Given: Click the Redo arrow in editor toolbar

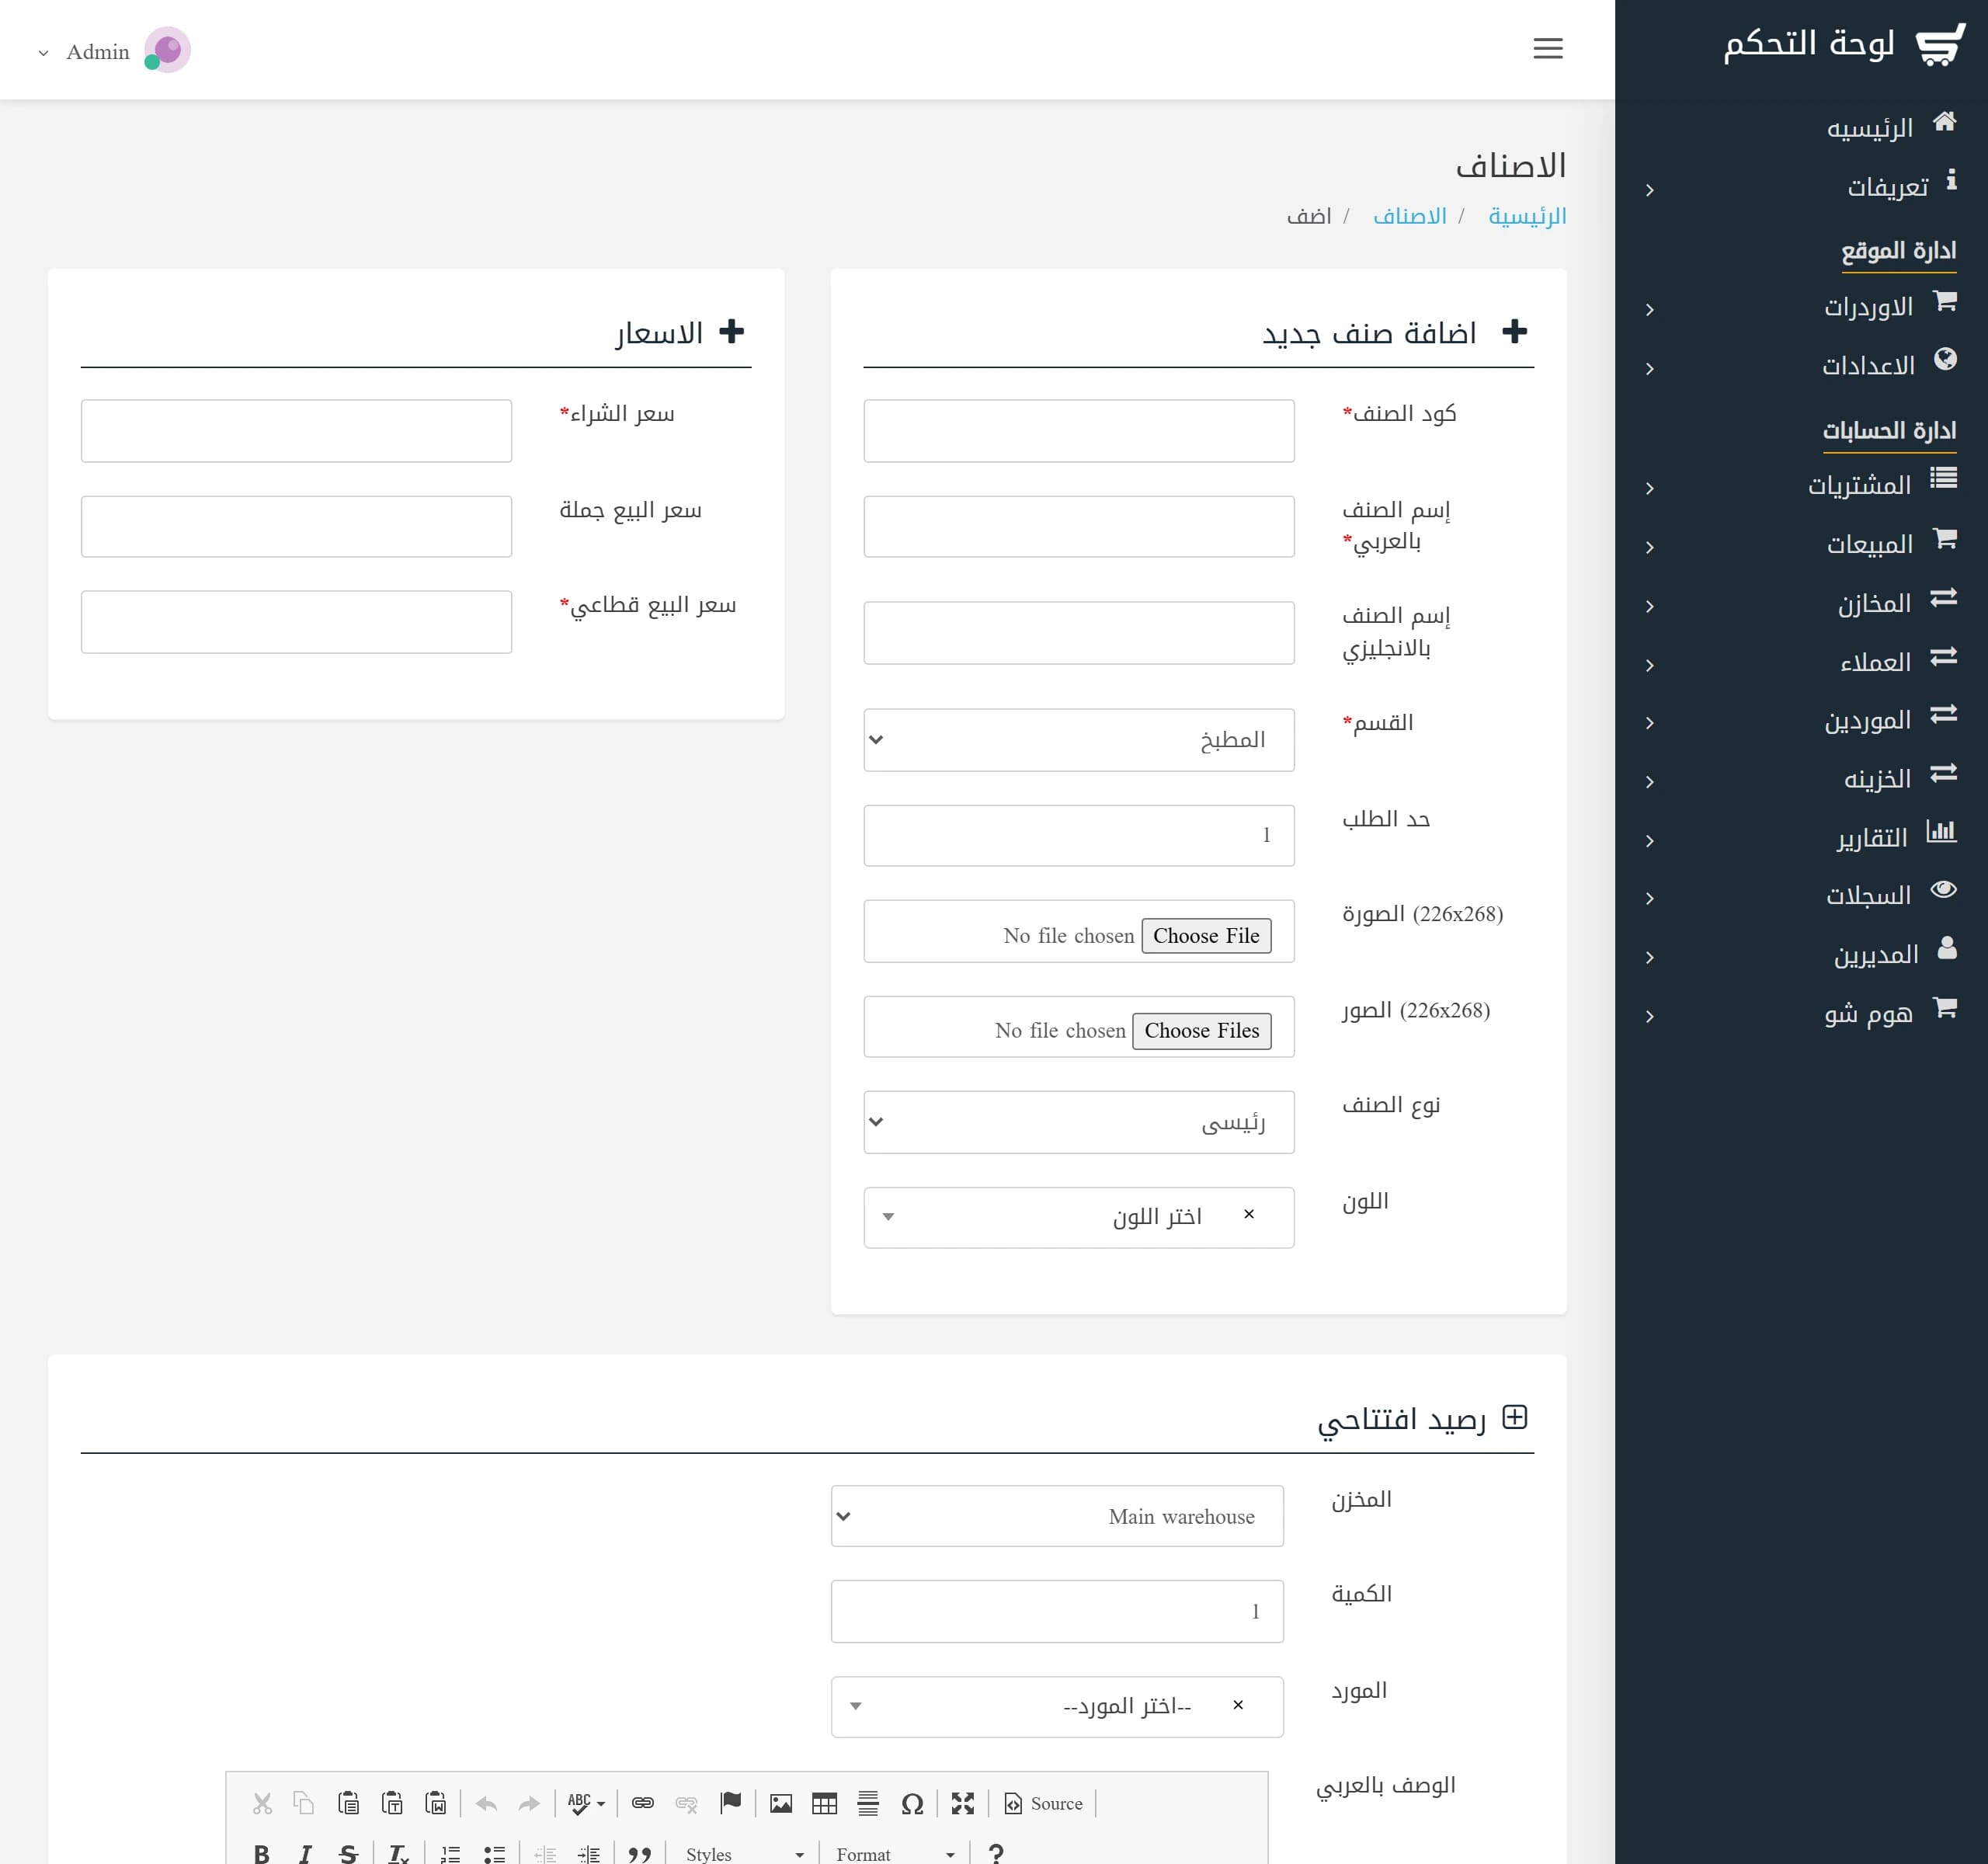Looking at the screenshot, I should 529,1803.
